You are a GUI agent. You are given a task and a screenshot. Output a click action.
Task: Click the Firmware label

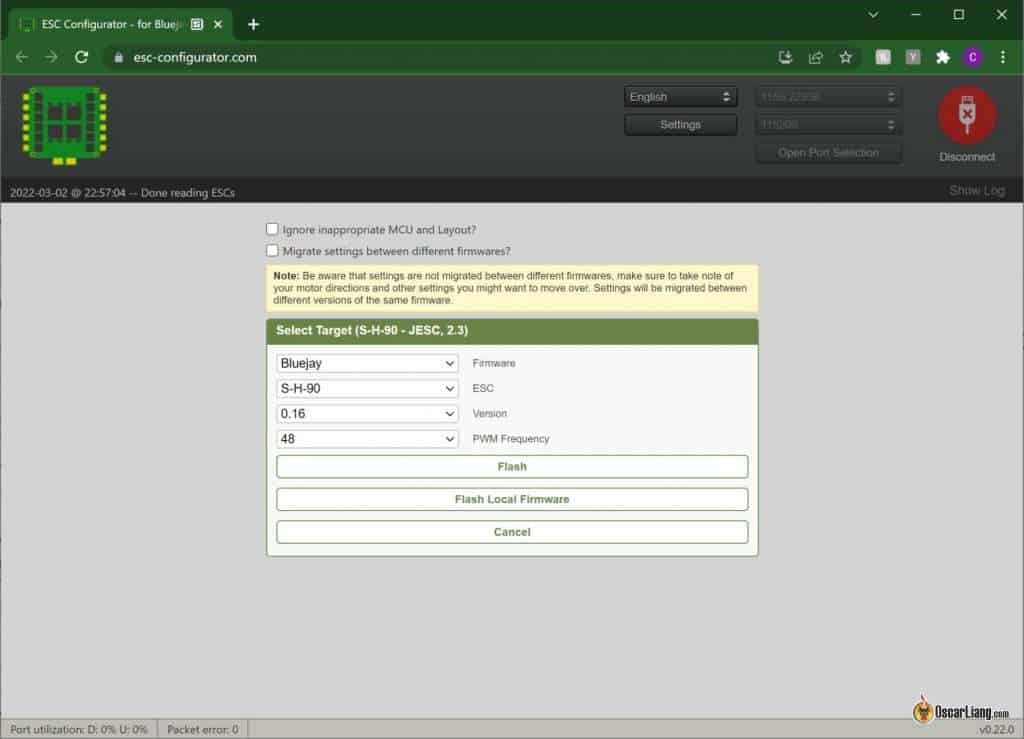pos(494,363)
